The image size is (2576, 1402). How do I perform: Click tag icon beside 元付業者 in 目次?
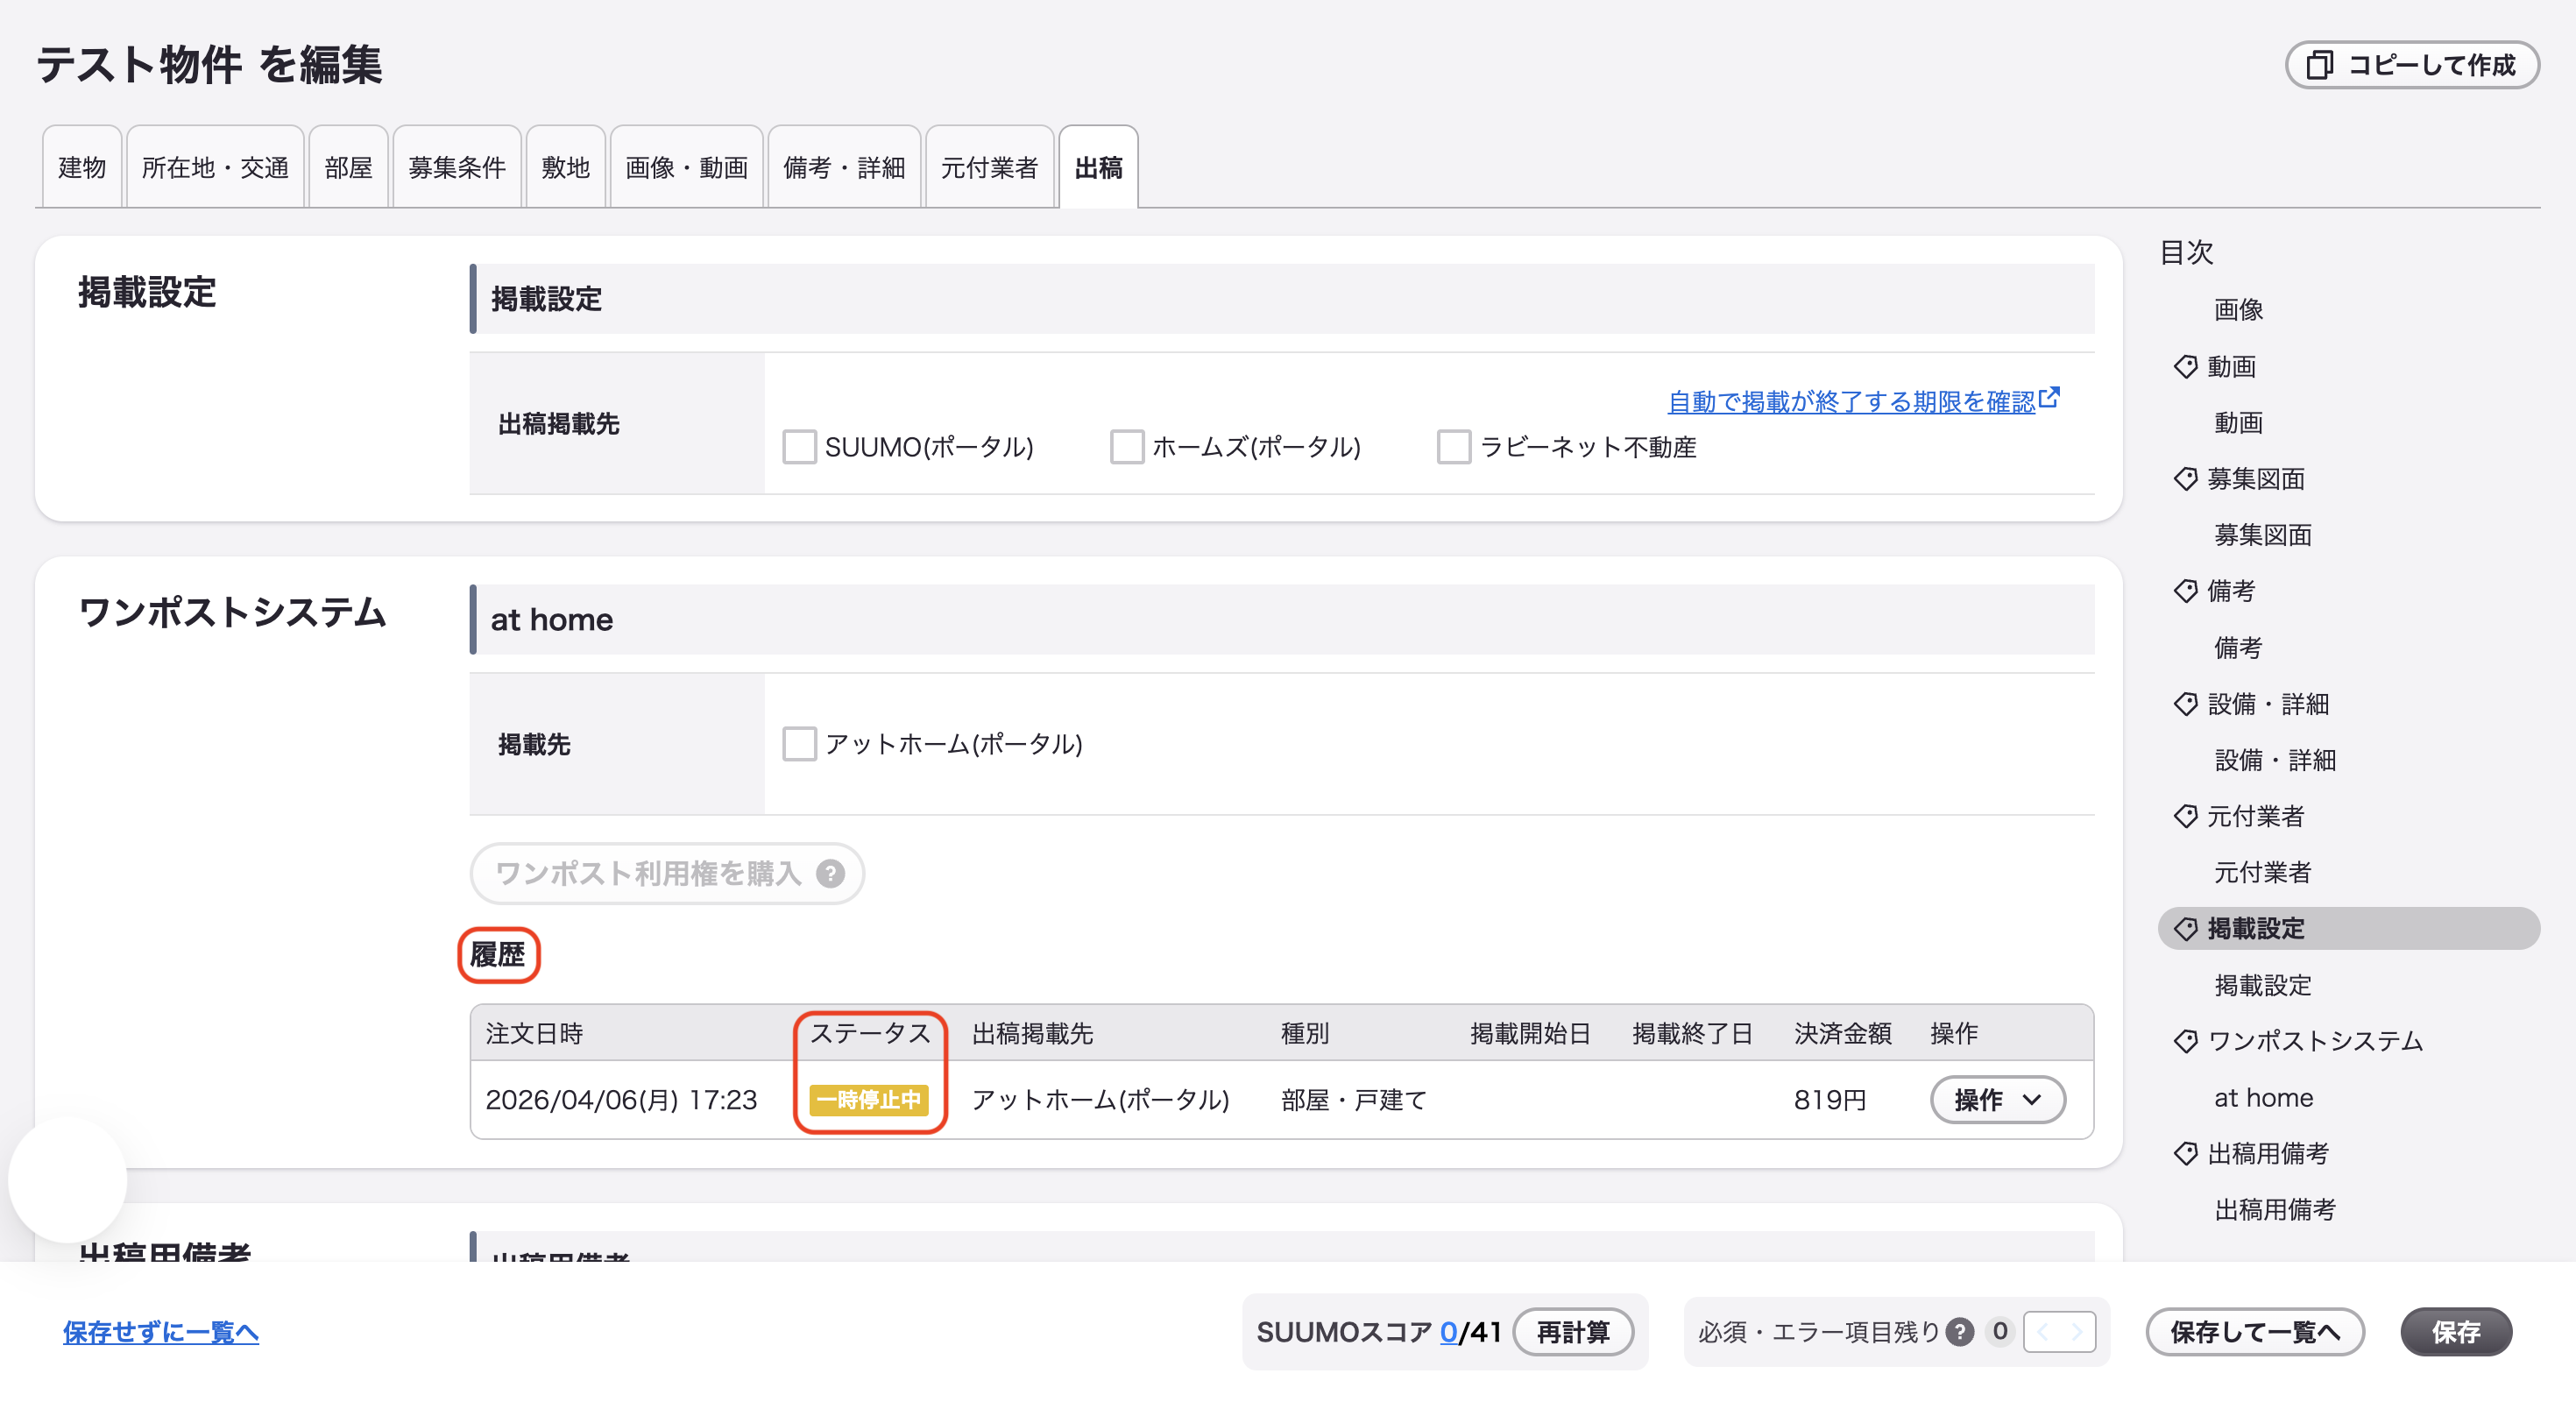click(x=2185, y=815)
